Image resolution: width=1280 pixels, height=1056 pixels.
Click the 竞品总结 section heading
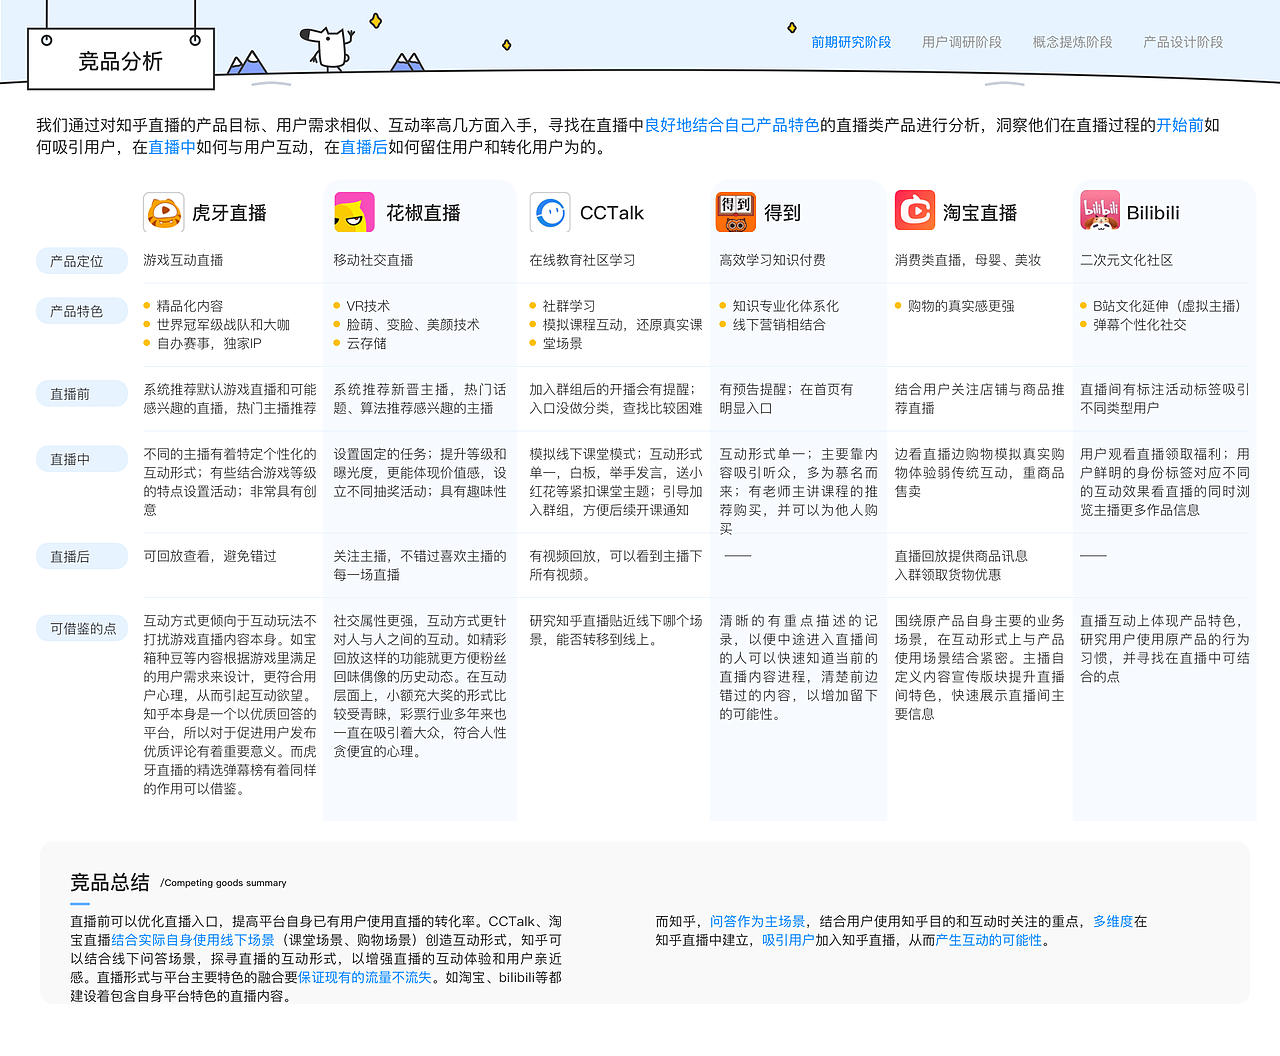(110, 882)
